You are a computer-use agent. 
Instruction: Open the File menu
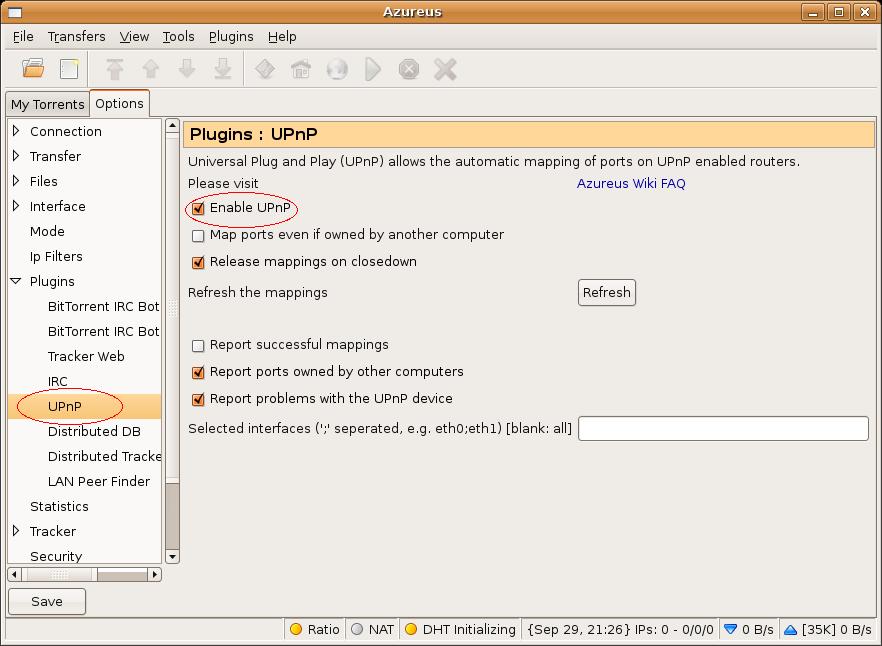coord(23,37)
